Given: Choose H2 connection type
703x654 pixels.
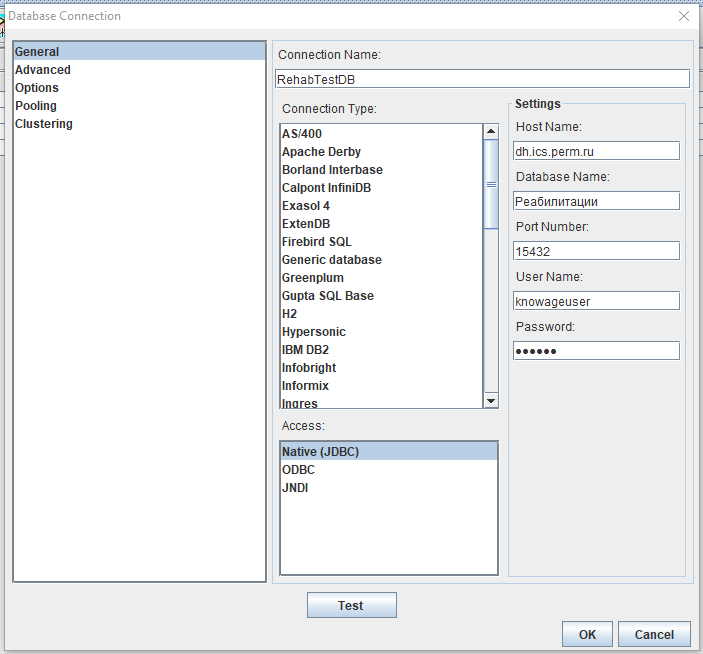Looking at the screenshot, I should tap(382, 313).
